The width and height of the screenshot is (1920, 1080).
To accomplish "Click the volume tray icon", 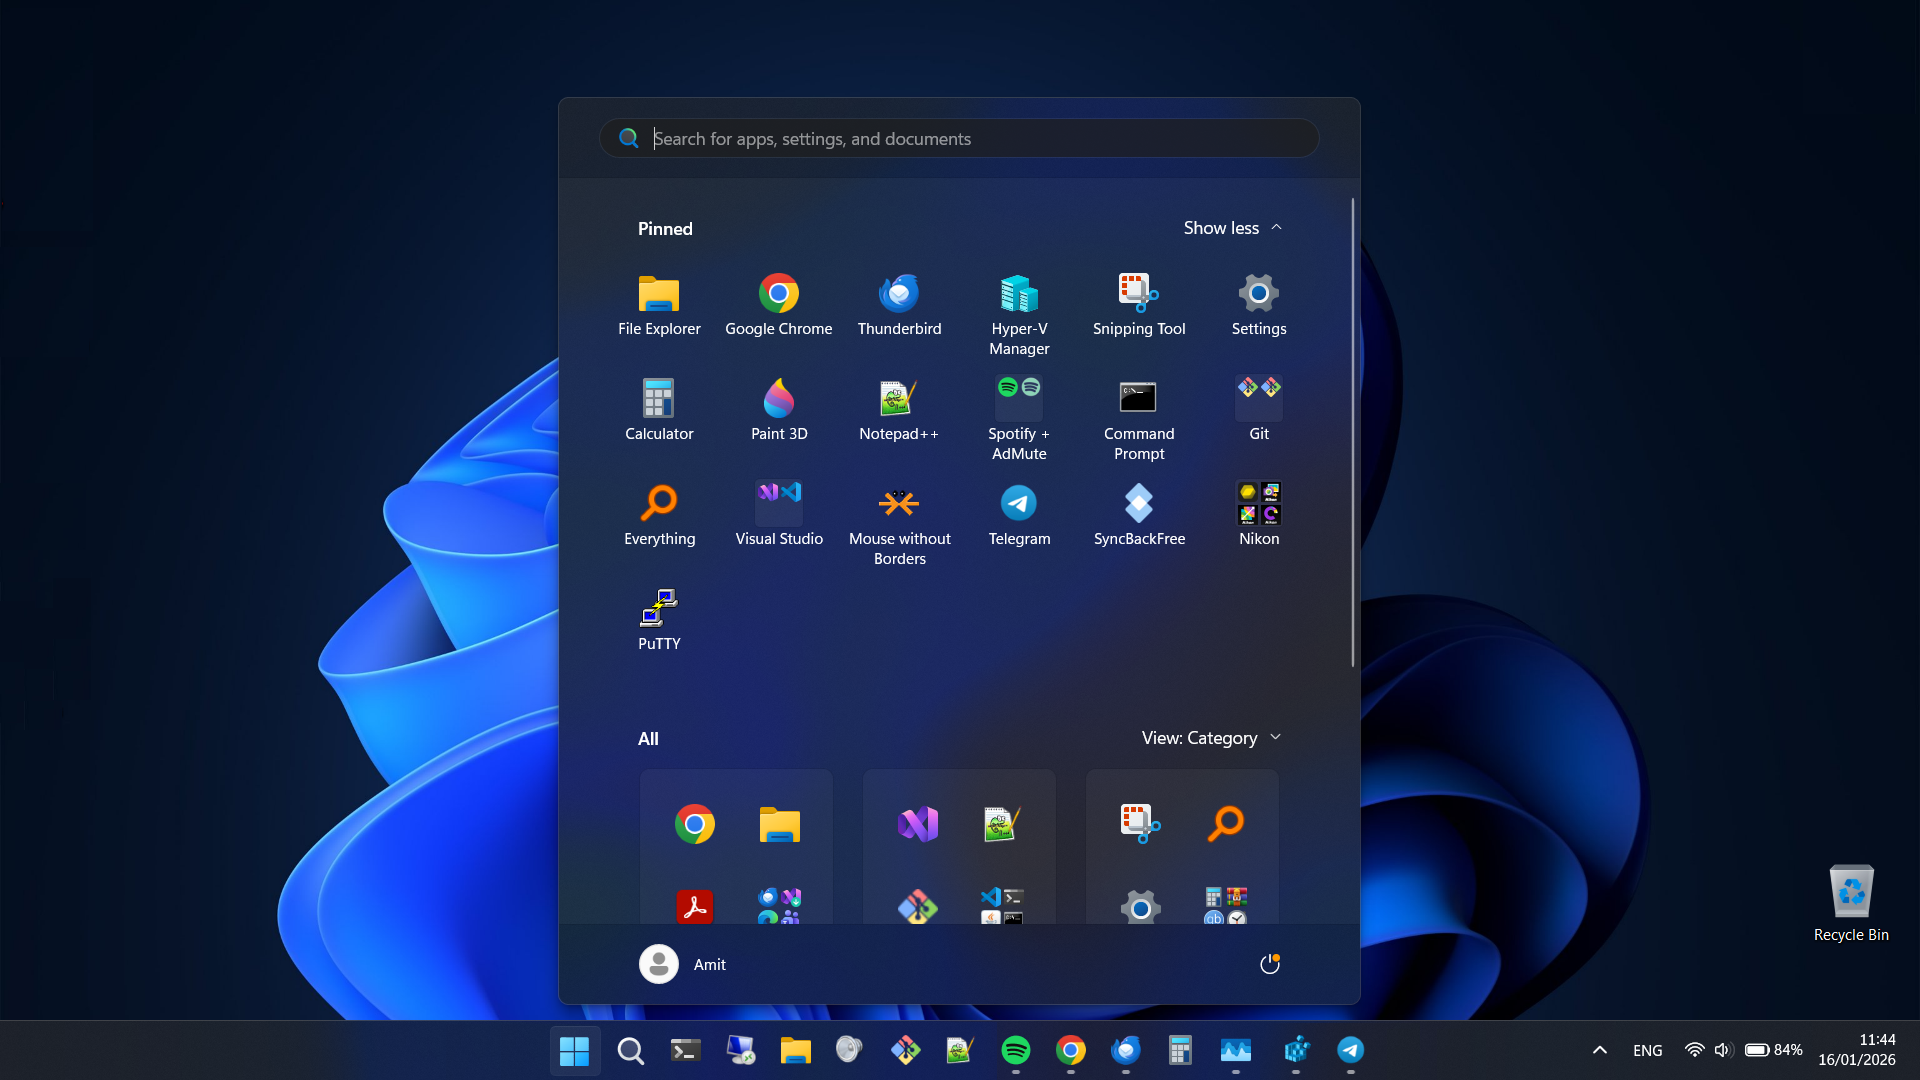I will pyautogui.click(x=1722, y=1050).
